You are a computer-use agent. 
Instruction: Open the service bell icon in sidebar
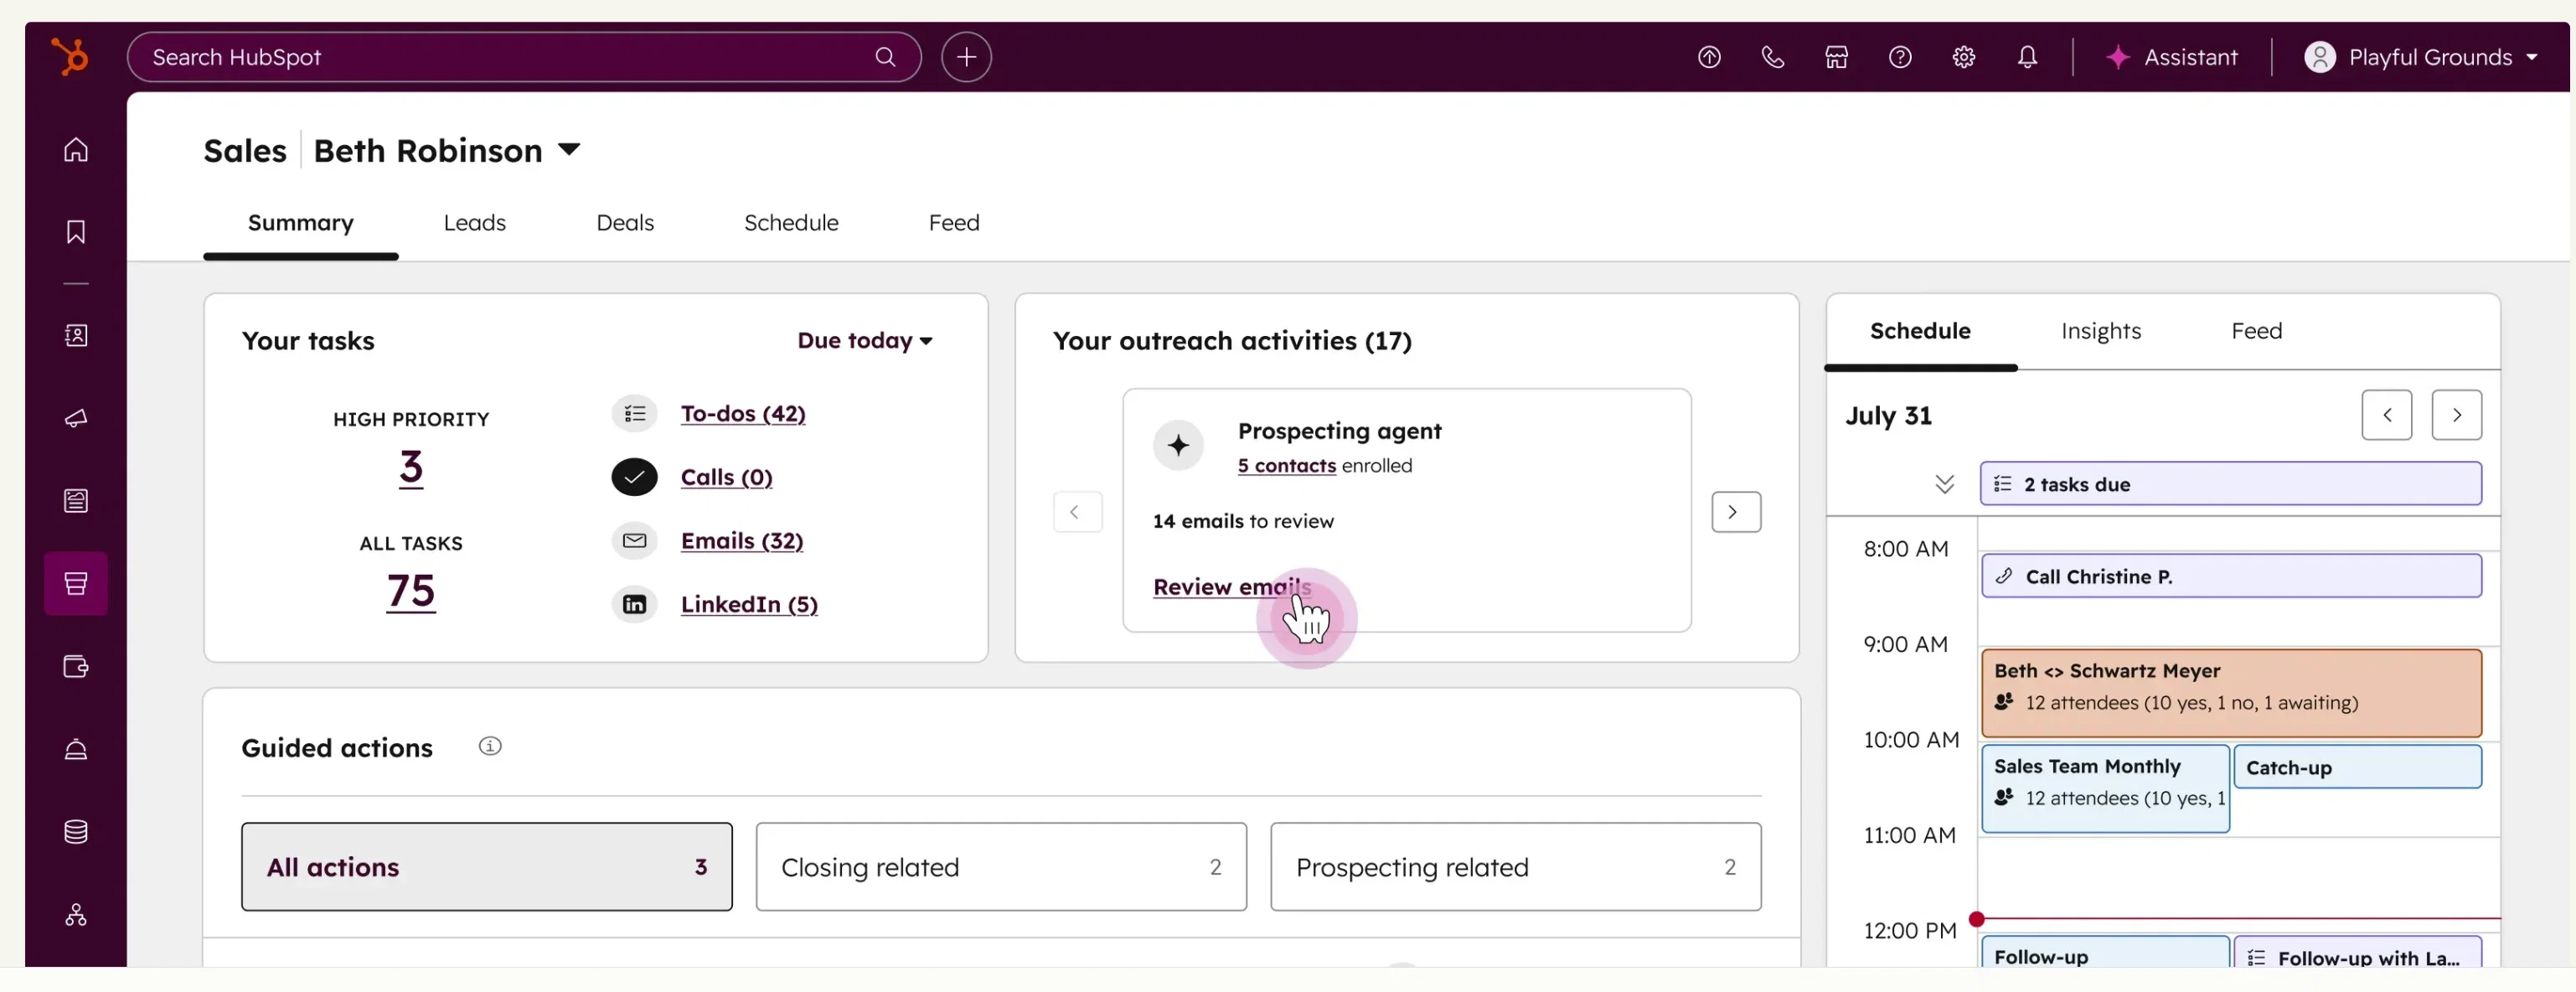pyautogui.click(x=76, y=749)
